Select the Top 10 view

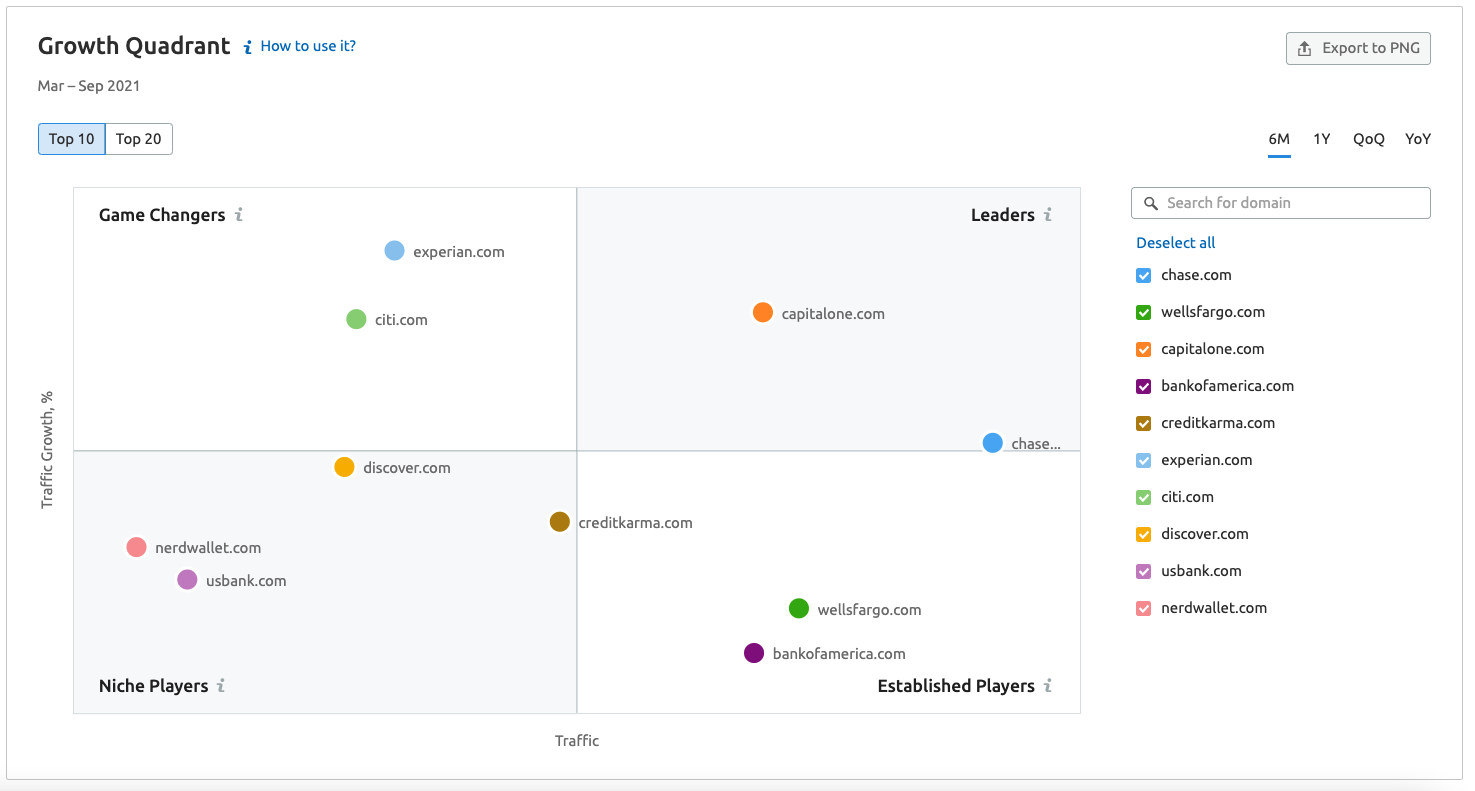point(72,139)
